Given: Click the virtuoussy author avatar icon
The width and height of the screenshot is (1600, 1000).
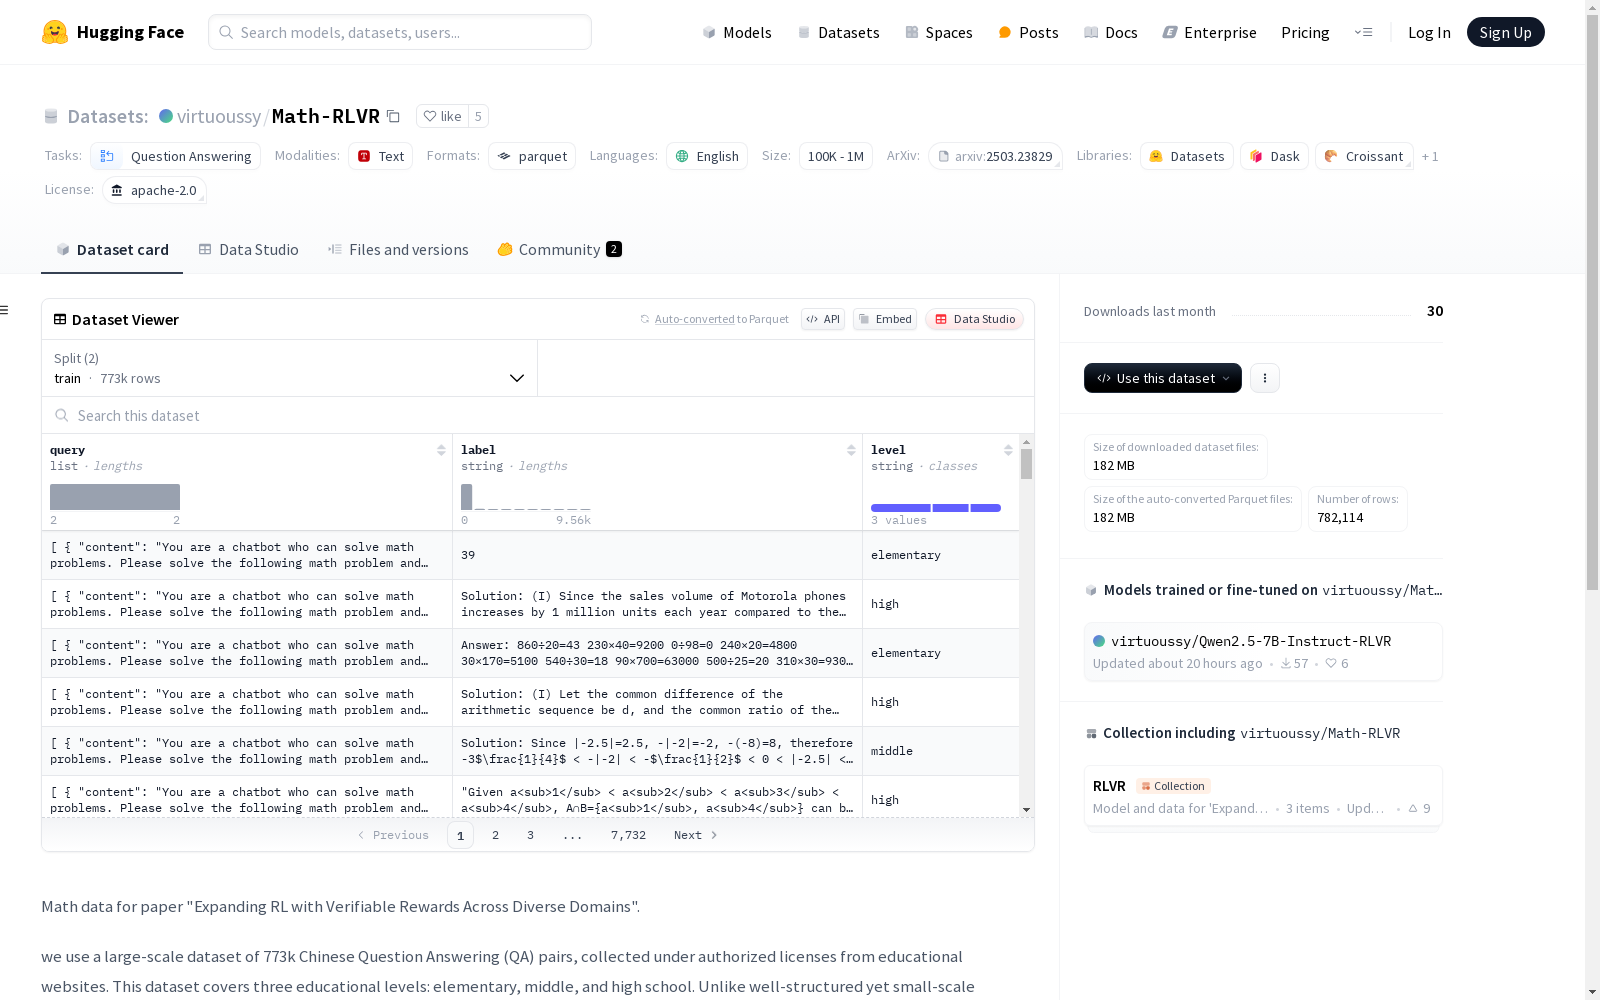Looking at the screenshot, I should 166,116.
